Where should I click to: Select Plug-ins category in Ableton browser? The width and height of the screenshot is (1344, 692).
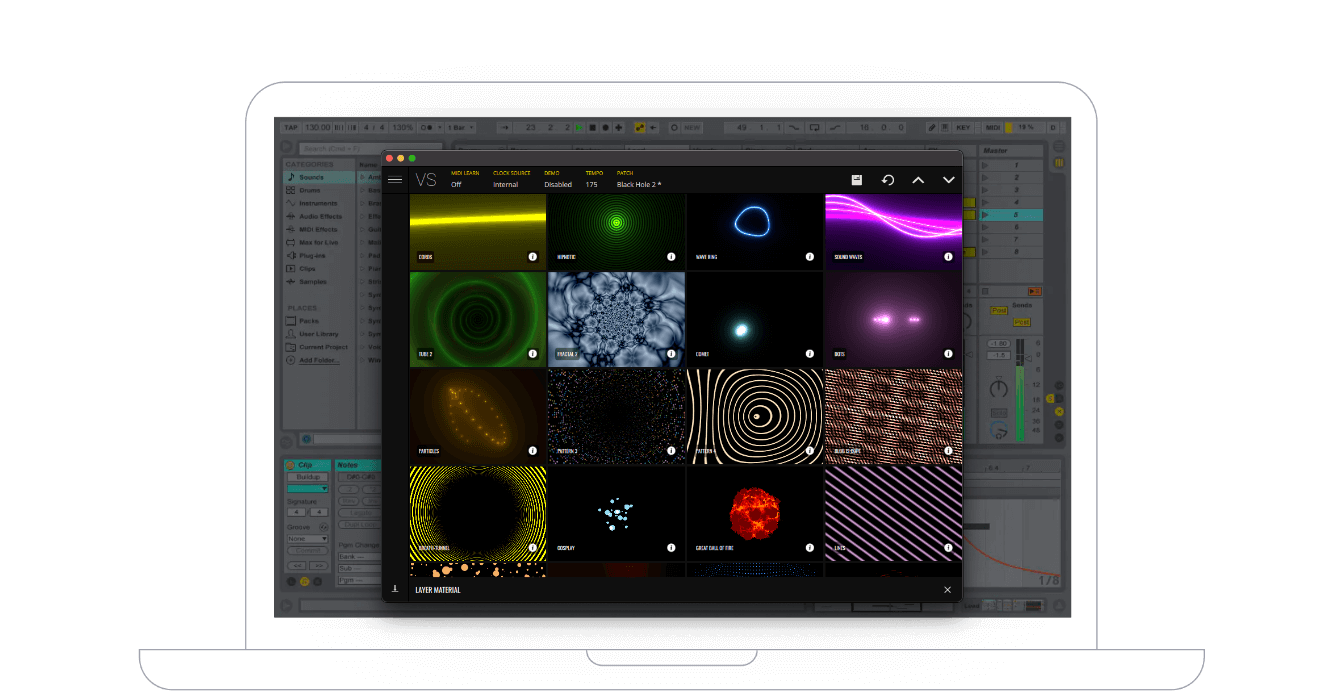click(x=318, y=255)
